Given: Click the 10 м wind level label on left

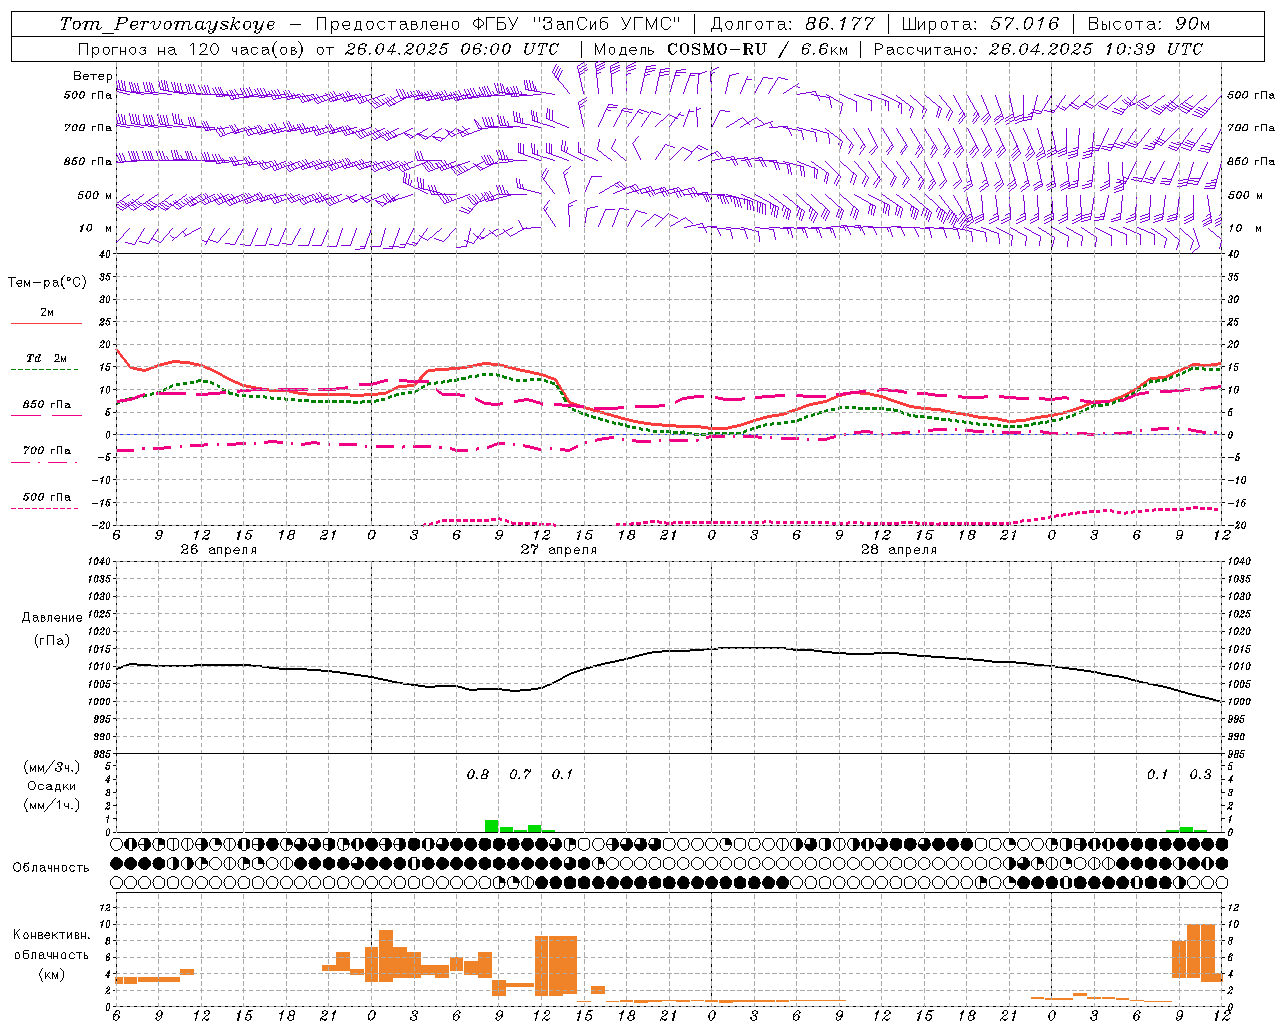Looking at the screenshot, I should (96, 229).
